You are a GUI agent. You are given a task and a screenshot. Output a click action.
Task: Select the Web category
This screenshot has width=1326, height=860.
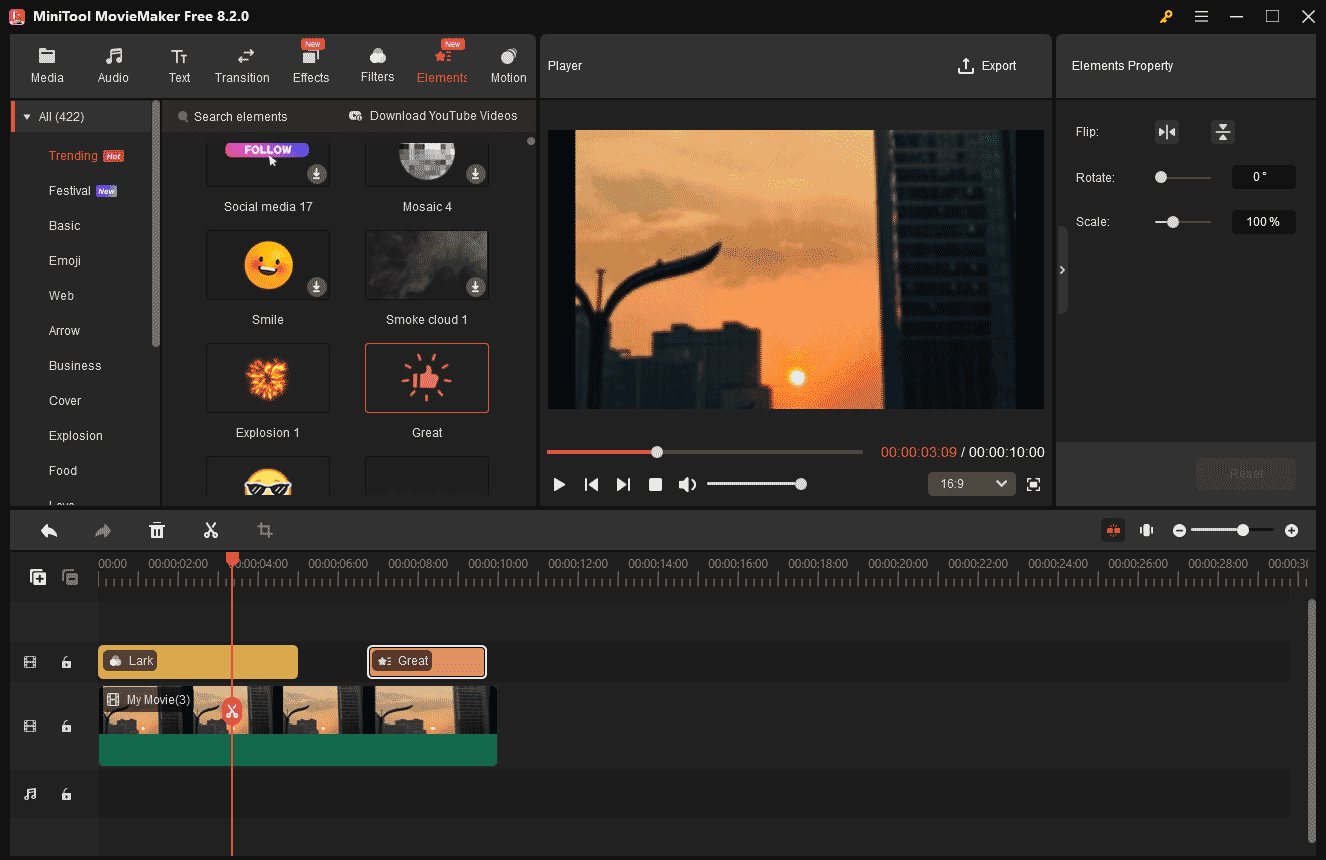[61, 296]
